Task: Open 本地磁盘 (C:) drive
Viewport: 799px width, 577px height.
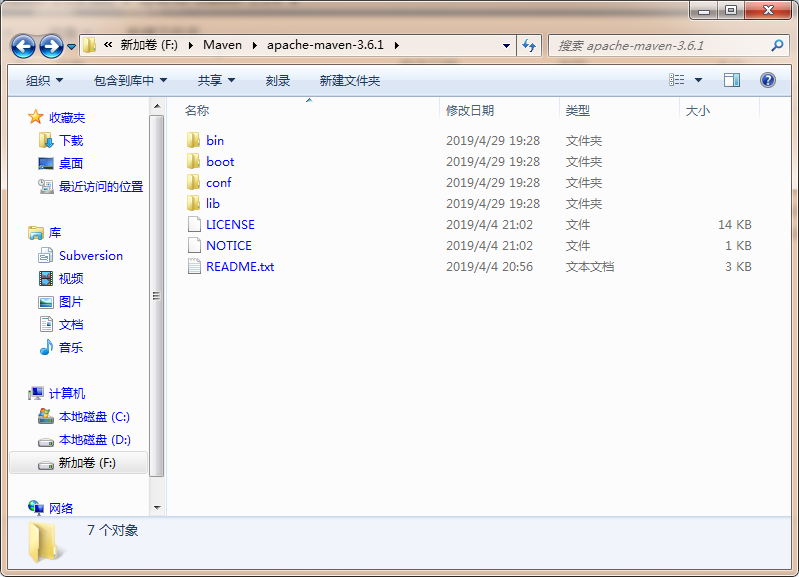Action: 94,417
